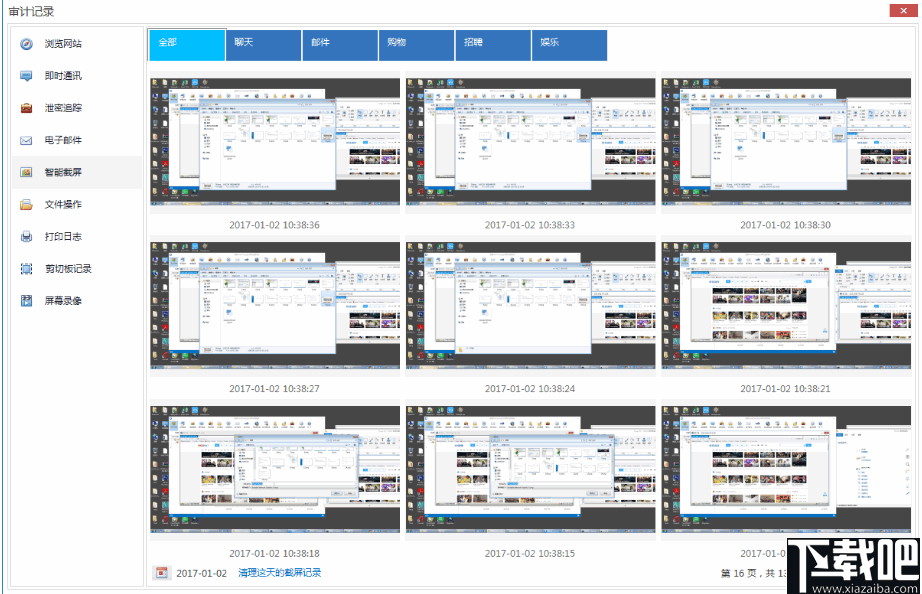The width and height of the screenshot is (922, 594).
Task: Click the 文件操作 folder icon
Action: [26, 205]
